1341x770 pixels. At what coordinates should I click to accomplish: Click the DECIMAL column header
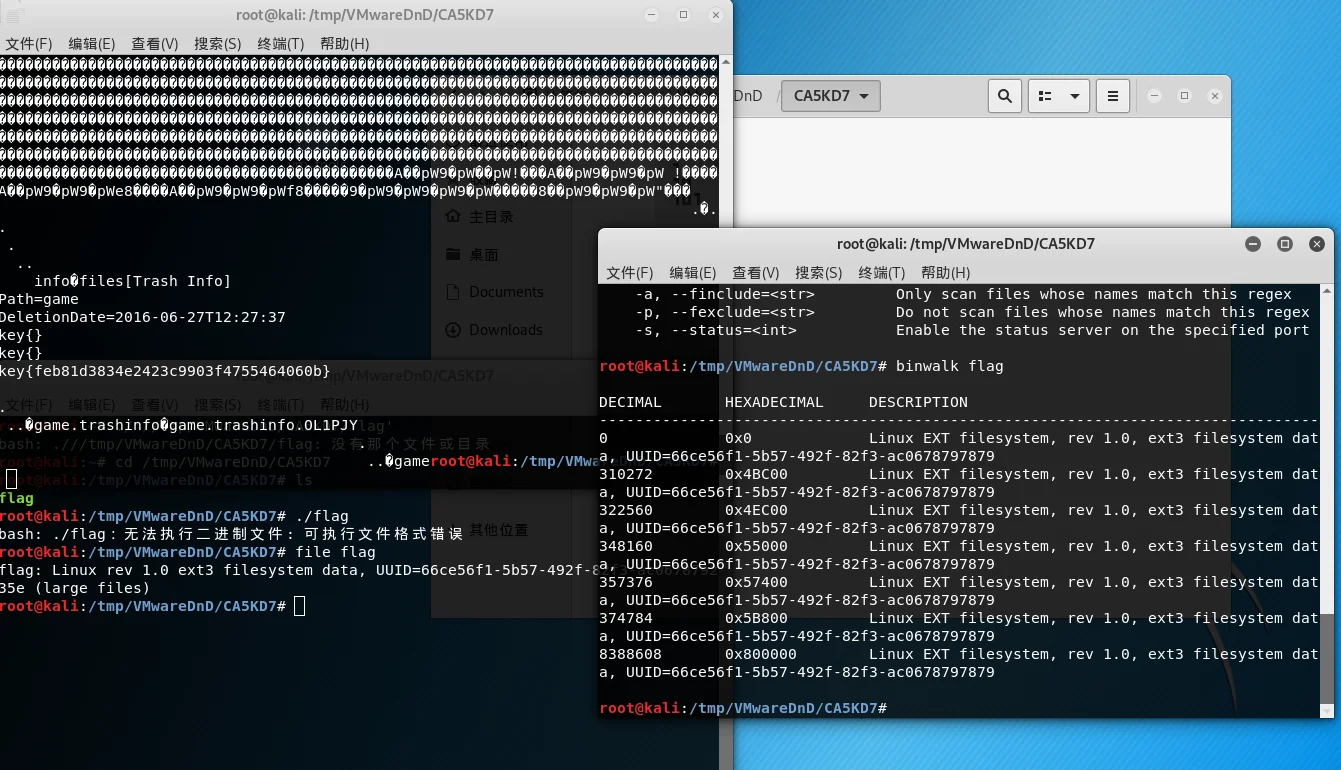(630, 402)
